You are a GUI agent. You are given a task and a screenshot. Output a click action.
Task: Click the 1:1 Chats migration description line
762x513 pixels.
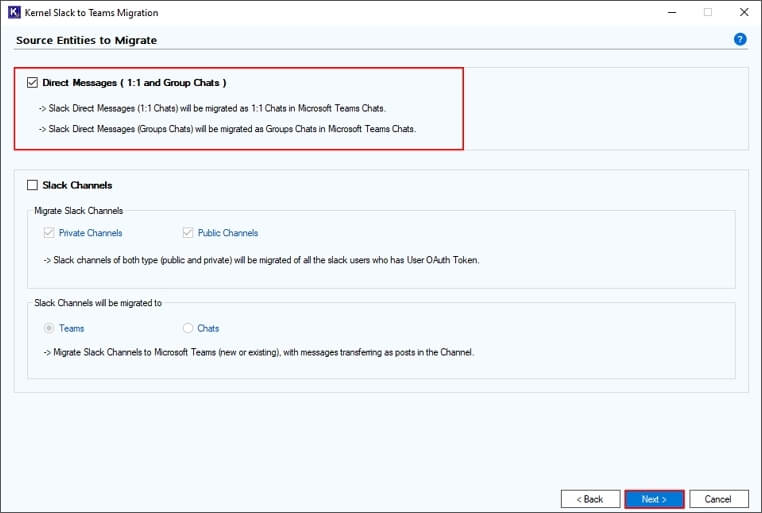click(x=212, y=108)
